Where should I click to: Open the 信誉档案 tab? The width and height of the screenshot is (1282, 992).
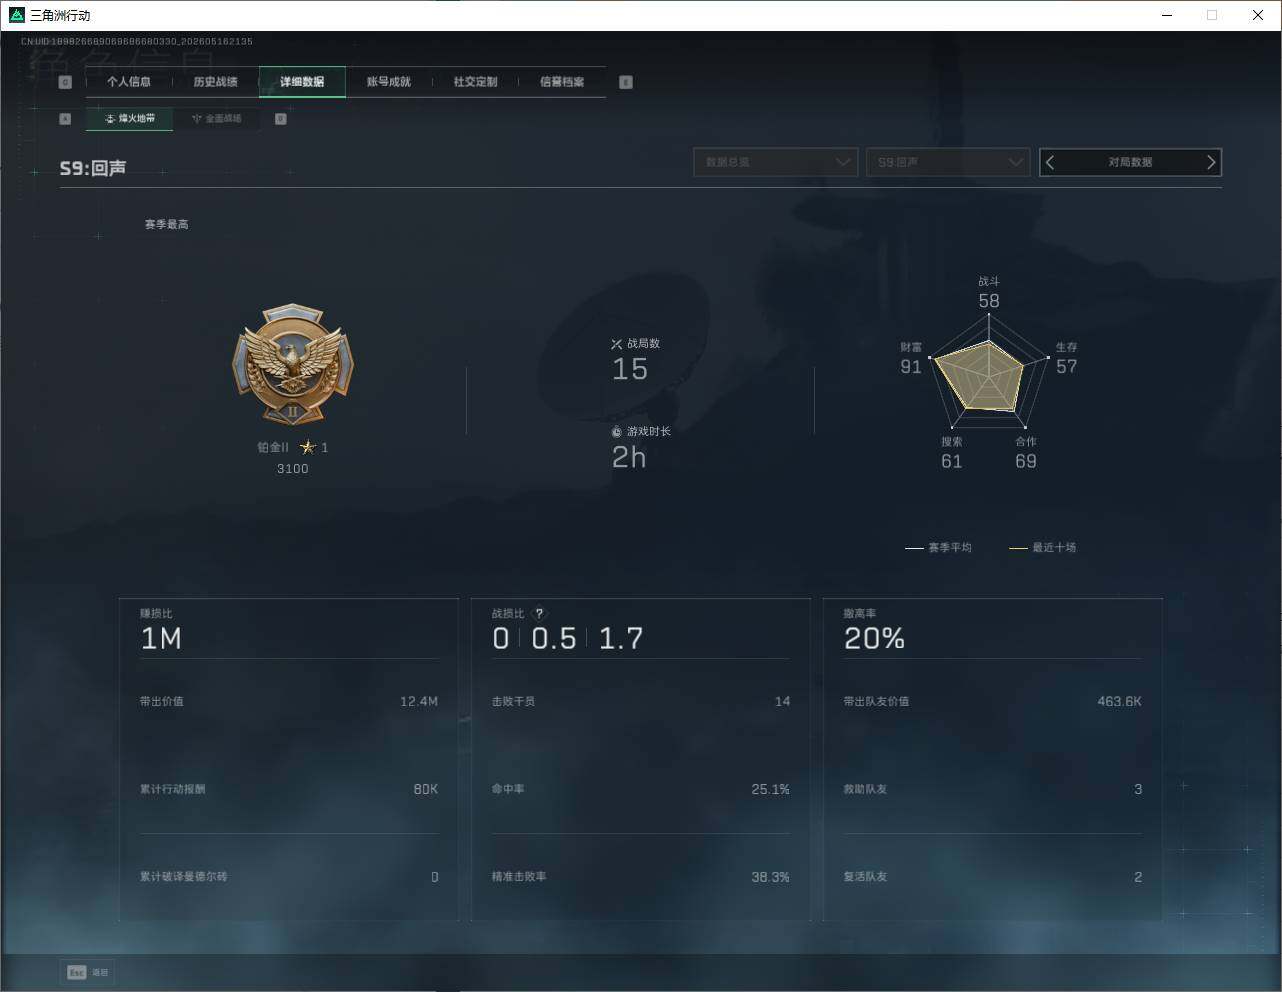562,82
